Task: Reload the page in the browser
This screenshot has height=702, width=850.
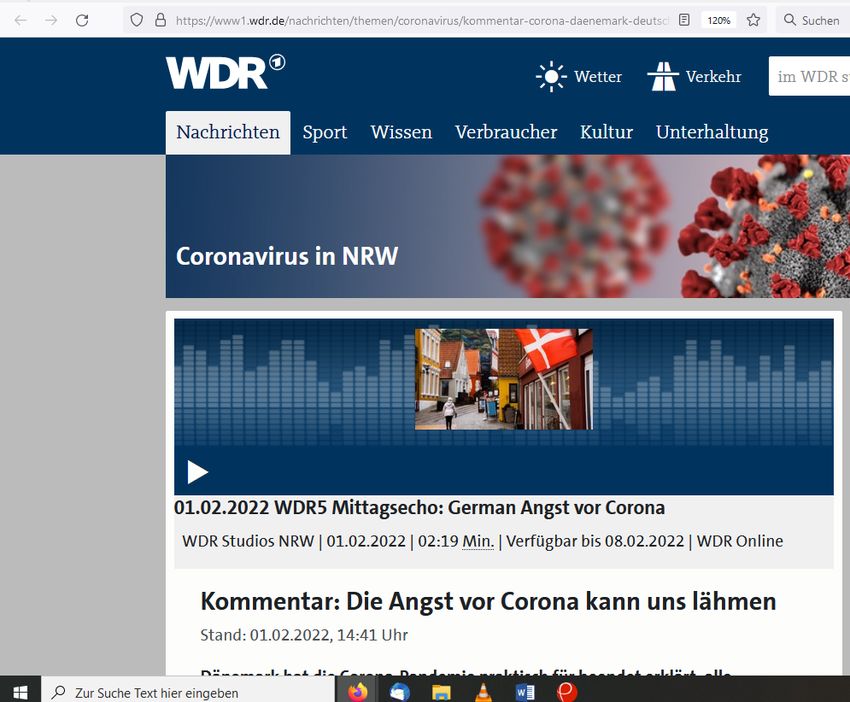Action: point(82,20)
